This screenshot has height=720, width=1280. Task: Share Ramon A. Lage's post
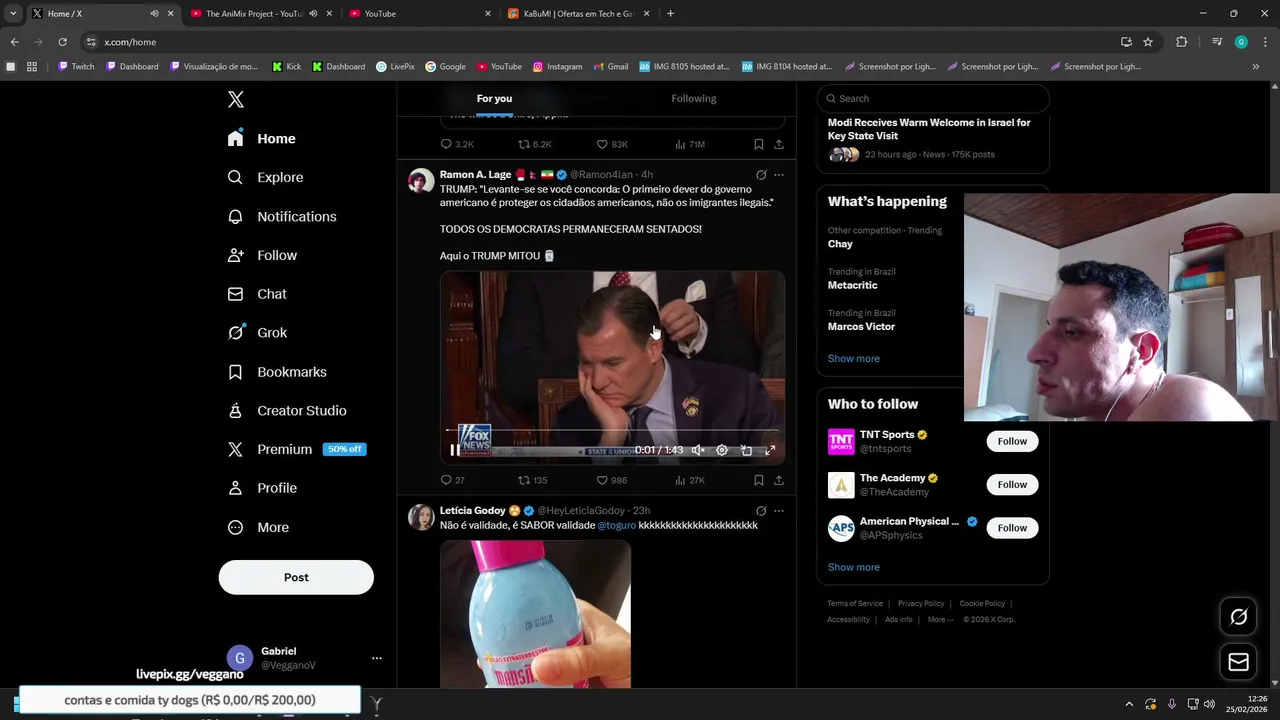pos(779,480)
